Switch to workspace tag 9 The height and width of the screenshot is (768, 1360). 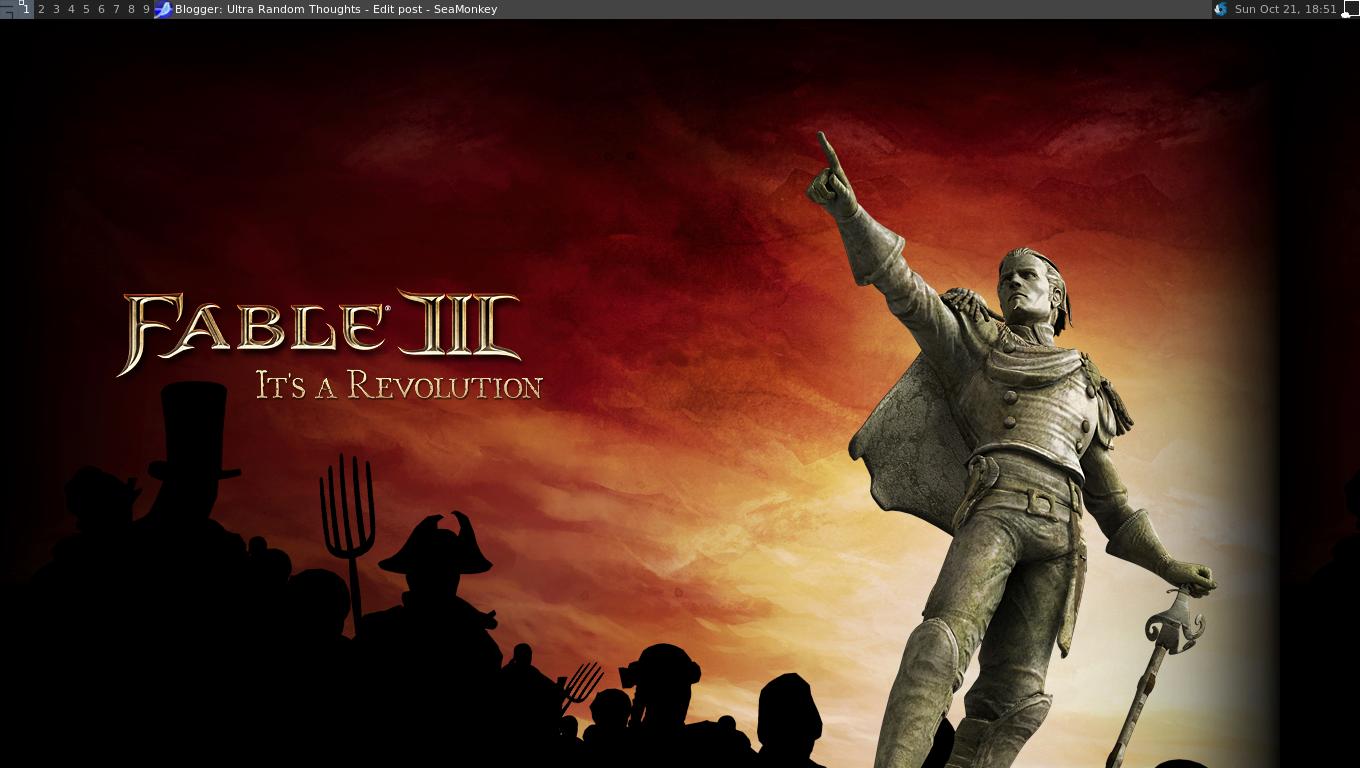146,9
